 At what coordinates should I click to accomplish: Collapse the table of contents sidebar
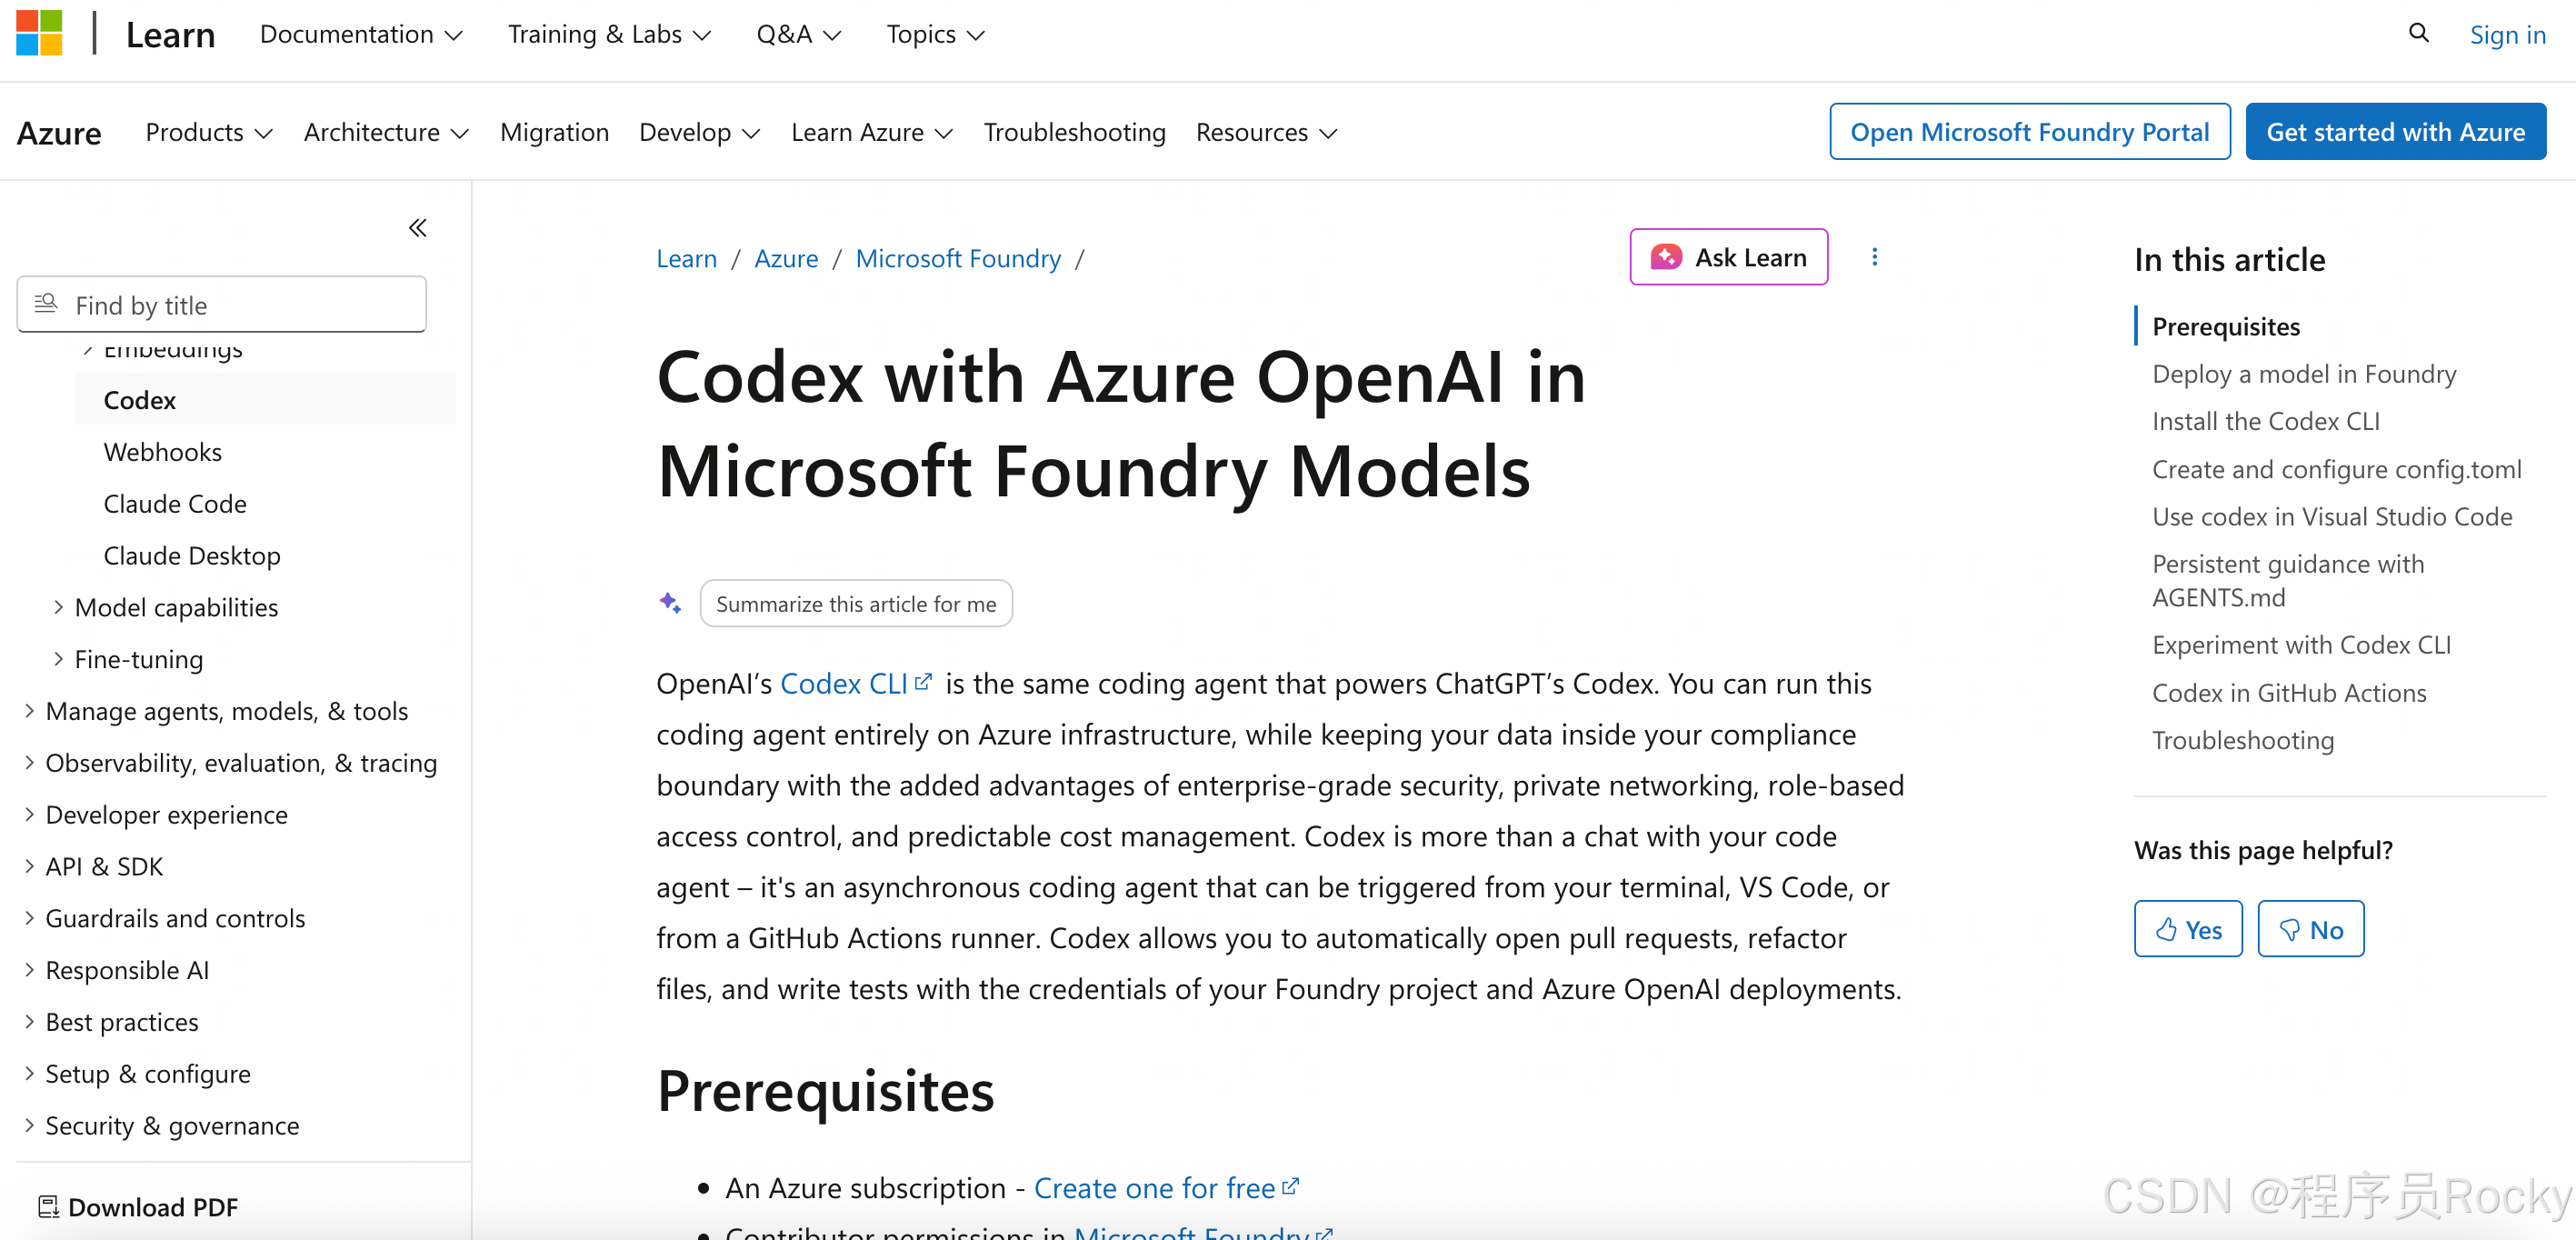click(418, 228)
